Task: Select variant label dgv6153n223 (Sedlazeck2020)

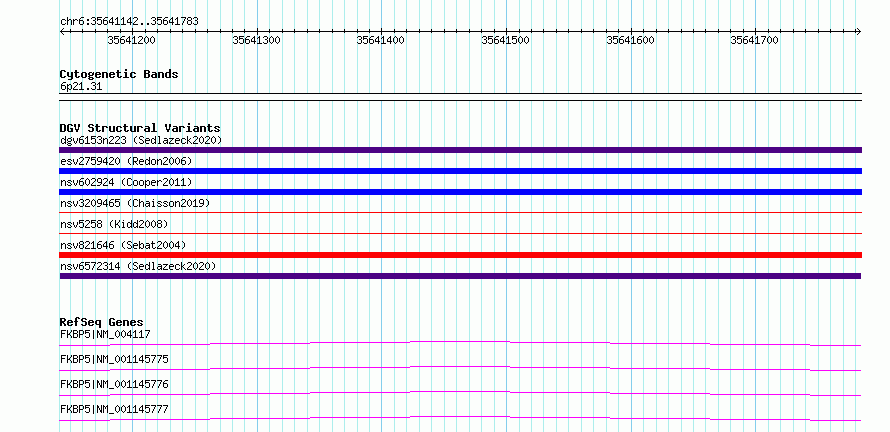Action: (141, 140)
